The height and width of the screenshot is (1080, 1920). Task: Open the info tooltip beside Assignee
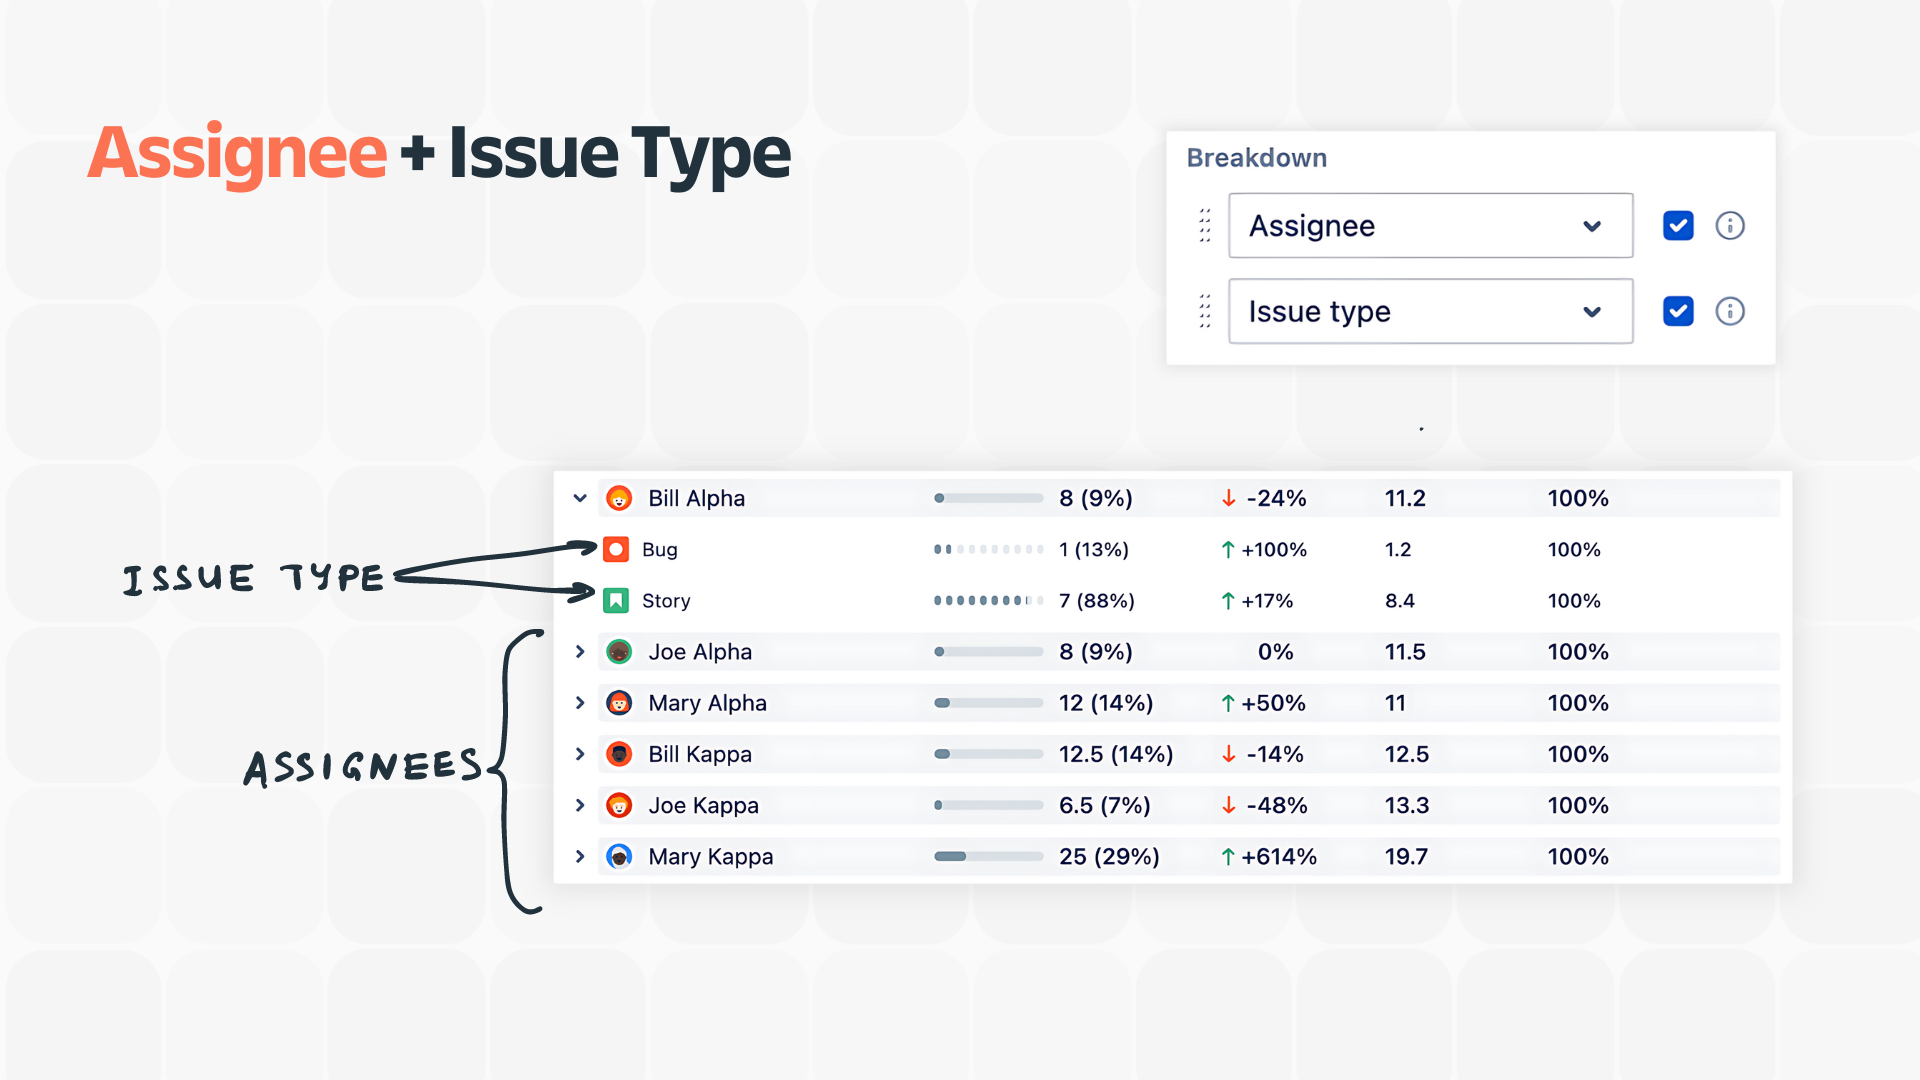(1730, 225)
